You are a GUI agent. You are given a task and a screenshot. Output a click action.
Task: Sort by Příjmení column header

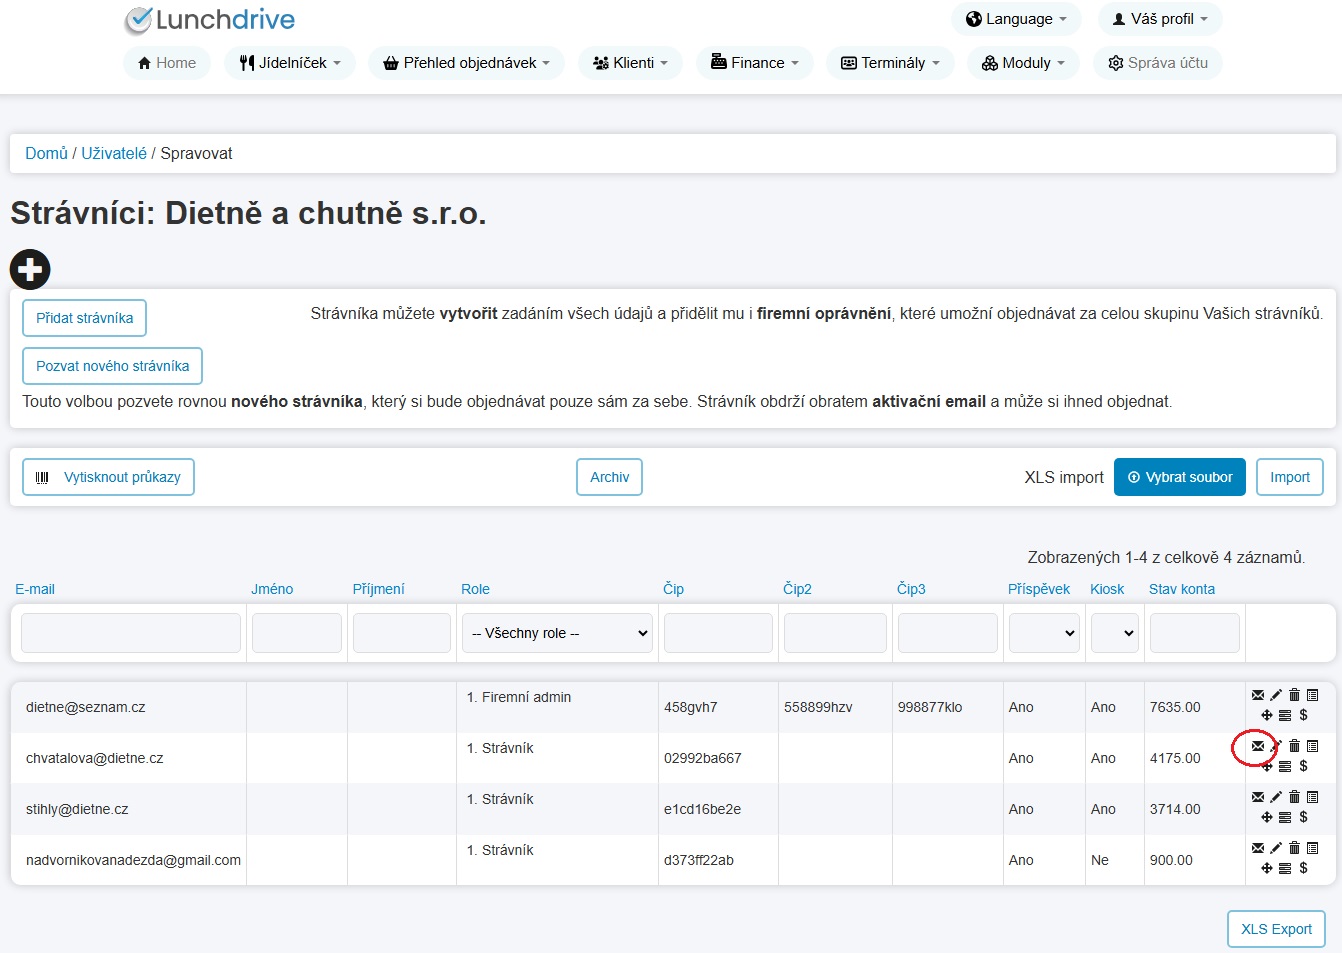(378, 589)
